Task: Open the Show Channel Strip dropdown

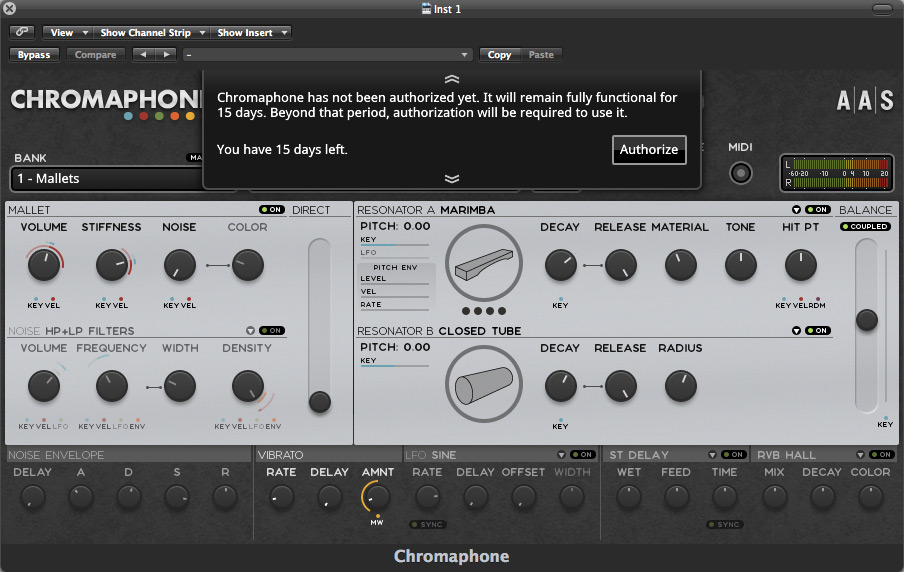Action: [152, 32]
